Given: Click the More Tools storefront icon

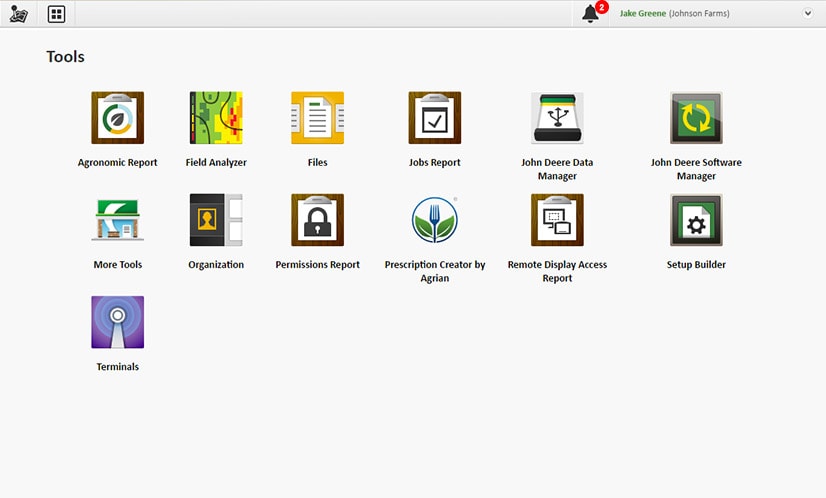Looking at the screenshot, I should click(117, 220).
